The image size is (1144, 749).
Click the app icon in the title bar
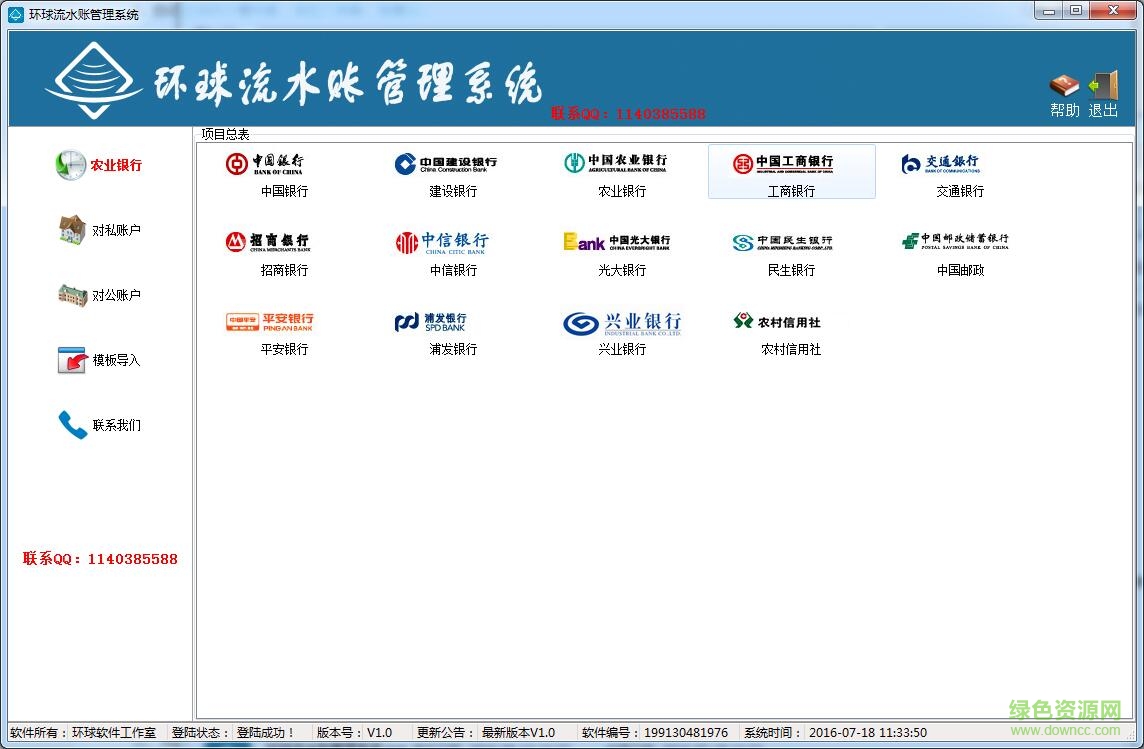15,14
